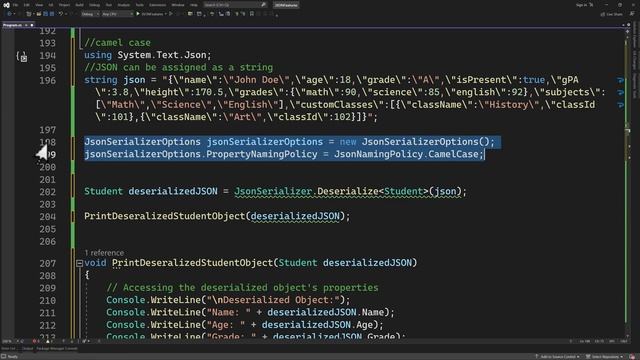The image size is (640, 360).
Task: Open the startup project dropdown arrow
Action: point(165,14)
